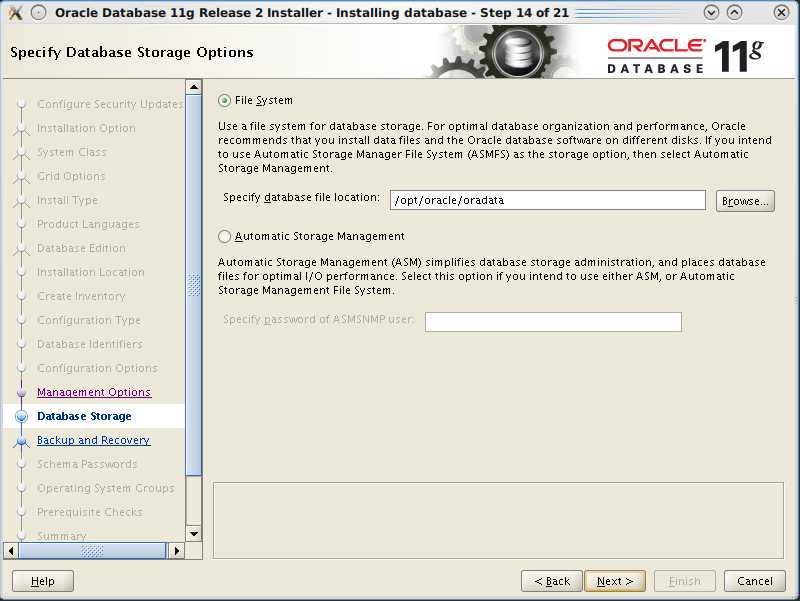Click sidebar horizontal scroll right arrow
800x601 pixels.
[x=177, y=550]
